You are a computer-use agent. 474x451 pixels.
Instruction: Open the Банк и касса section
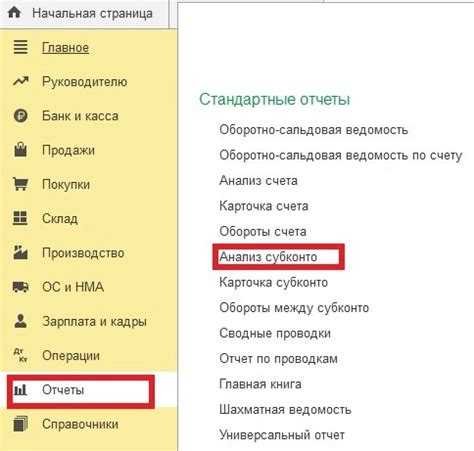pos(80,116)
